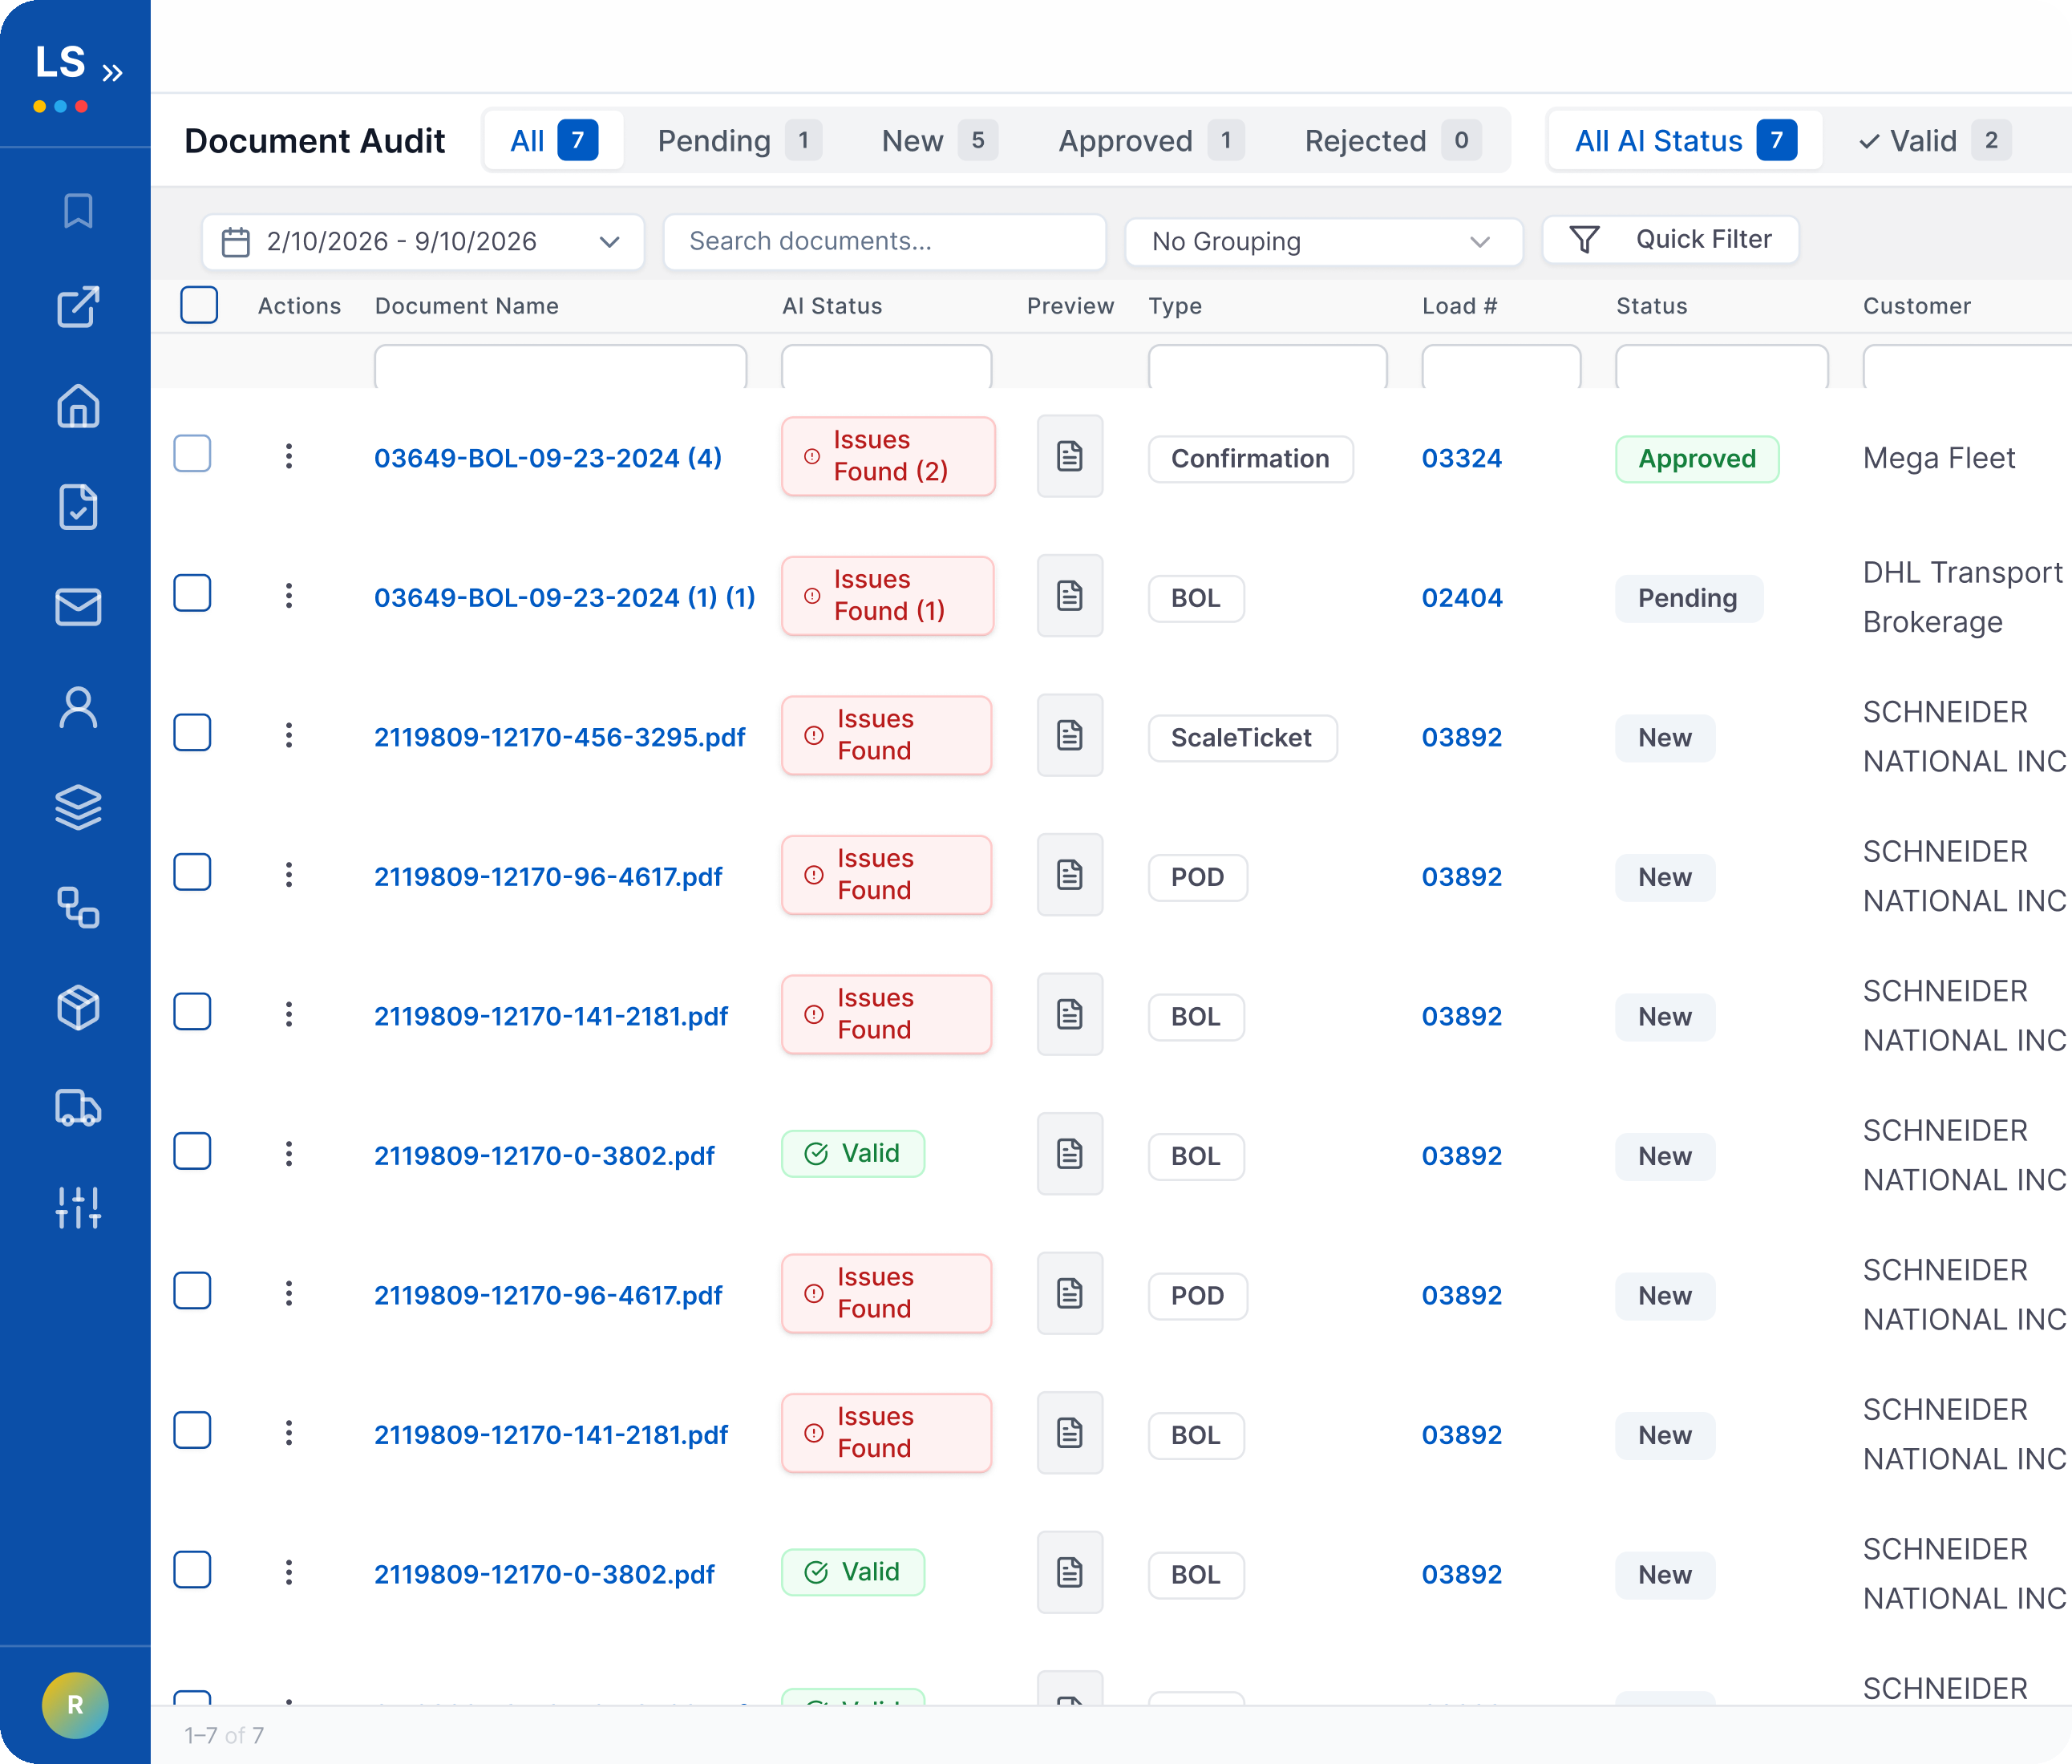2072x1764 pixels.
Task: Check the row for 03649-BOL-09-23-2024 (4)
Action: coord(192,454)
